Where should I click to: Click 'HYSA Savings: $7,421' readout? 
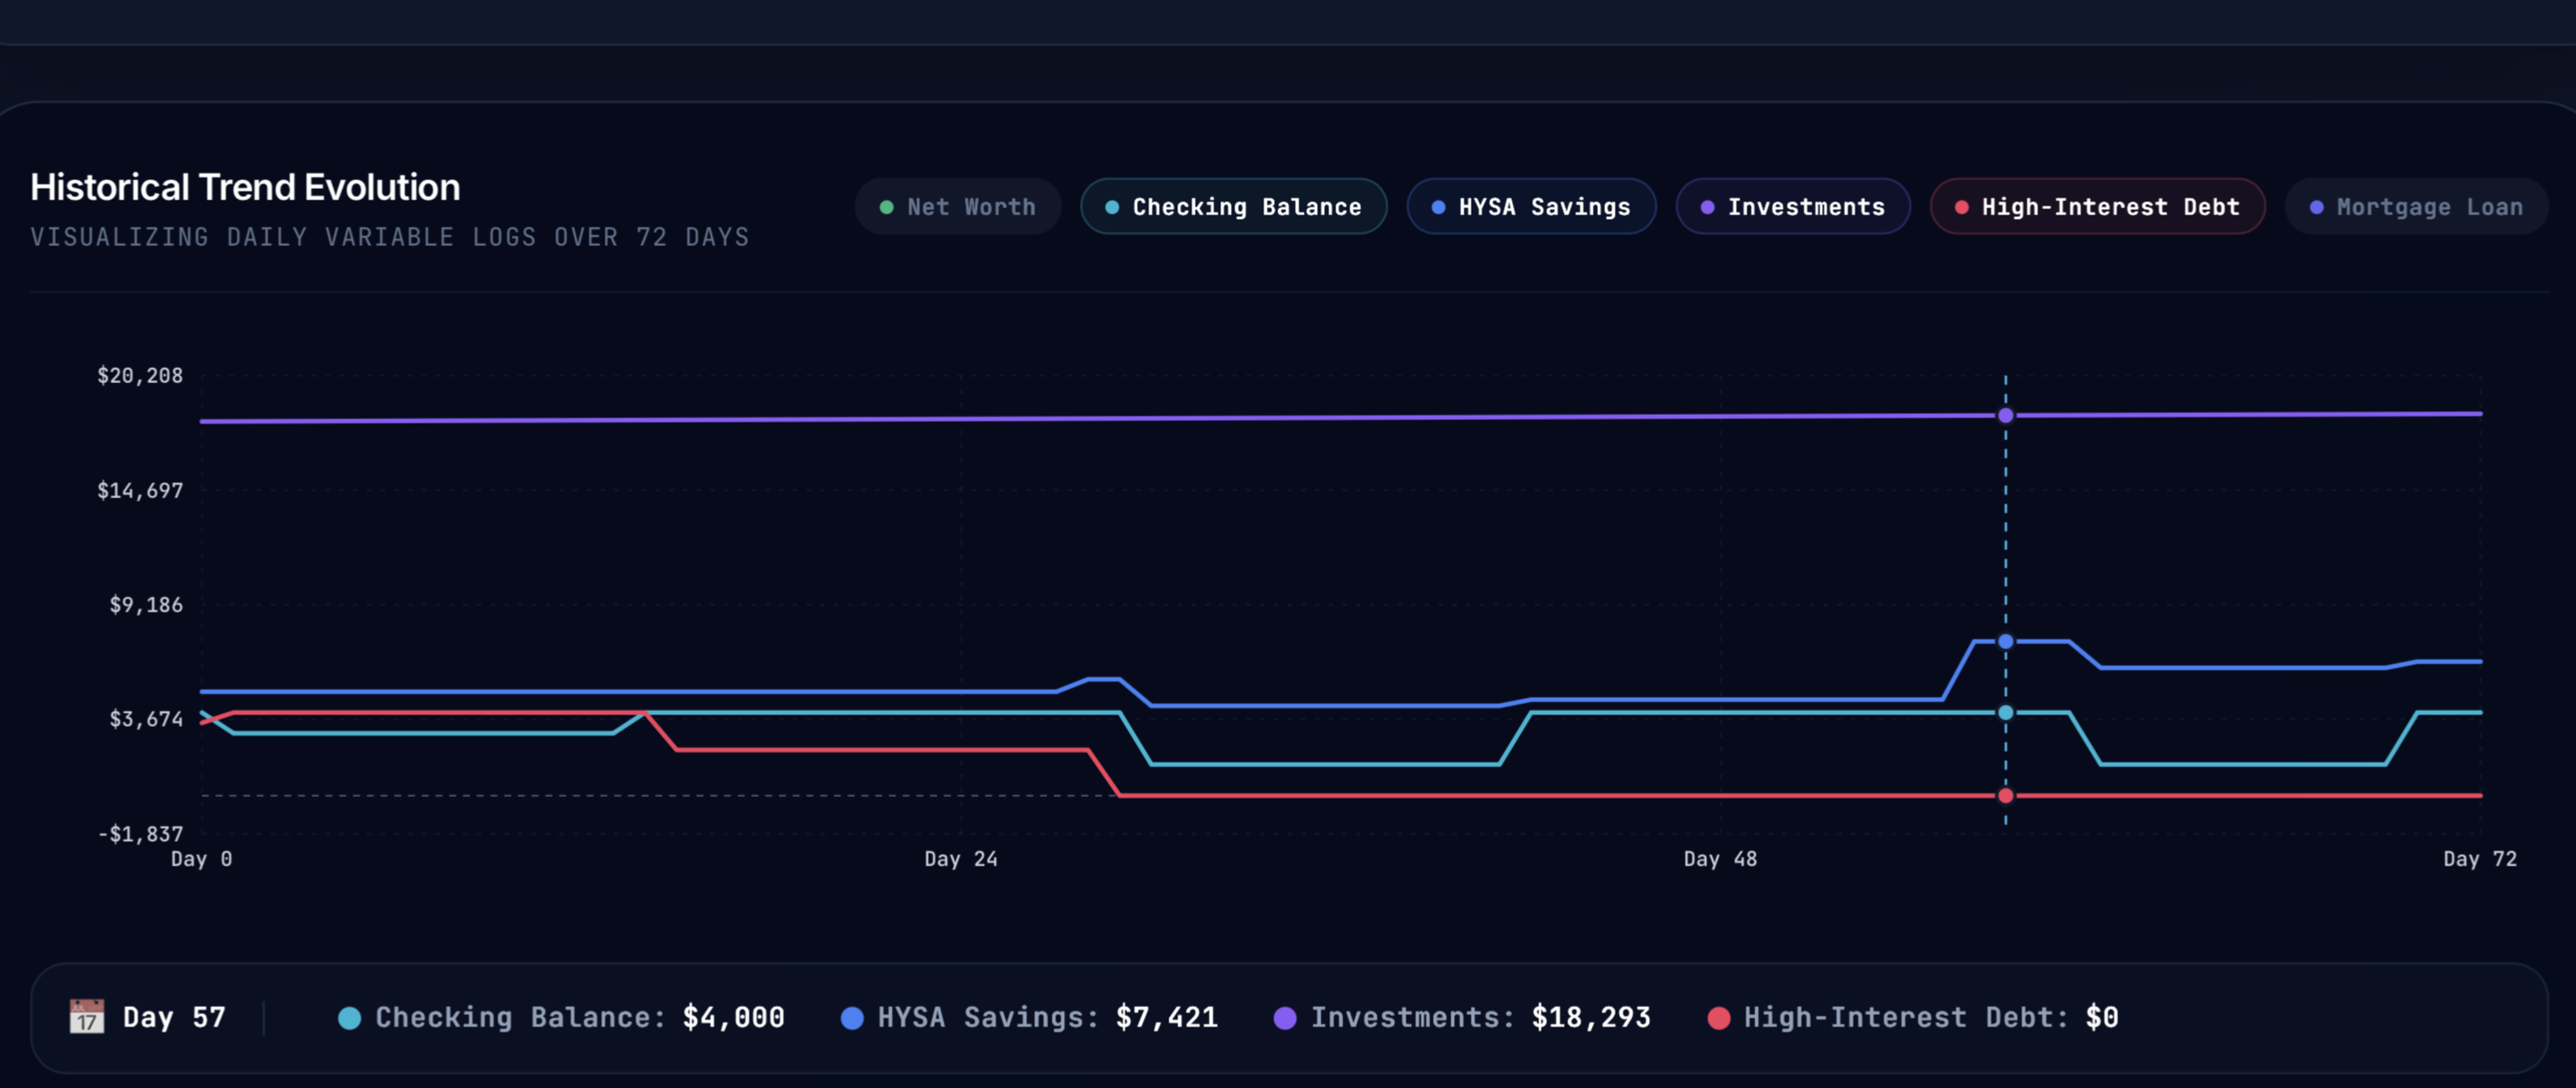click(1029, 1017)
